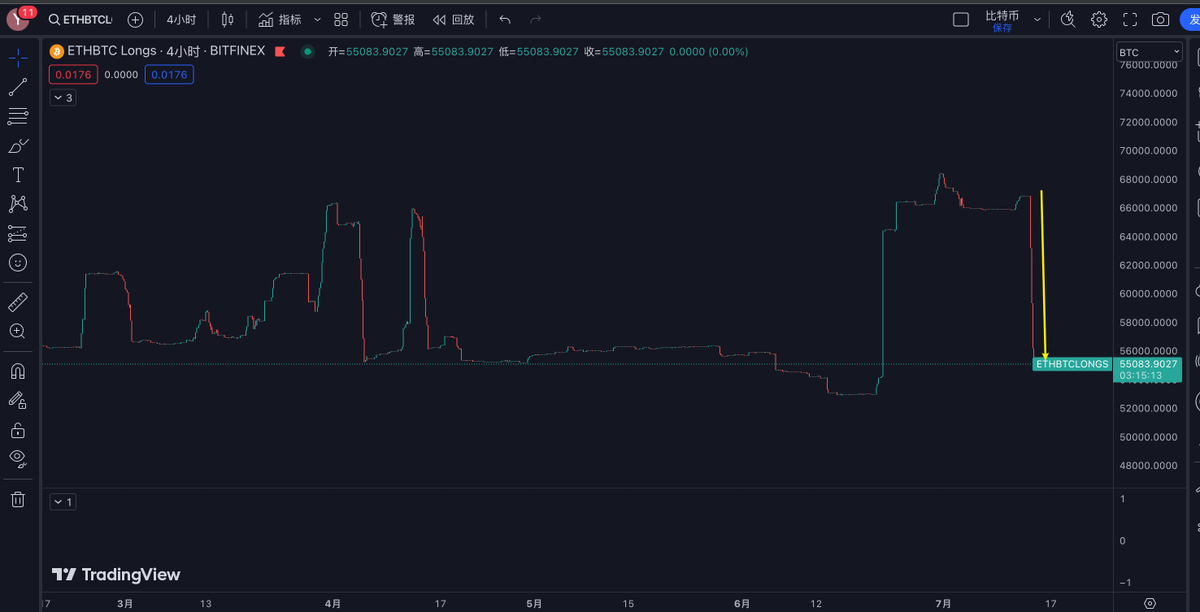Viewport: 1200px width, 612px height.
Task: Click the red 0.0176 sell price box
Action: coord(72,74)
